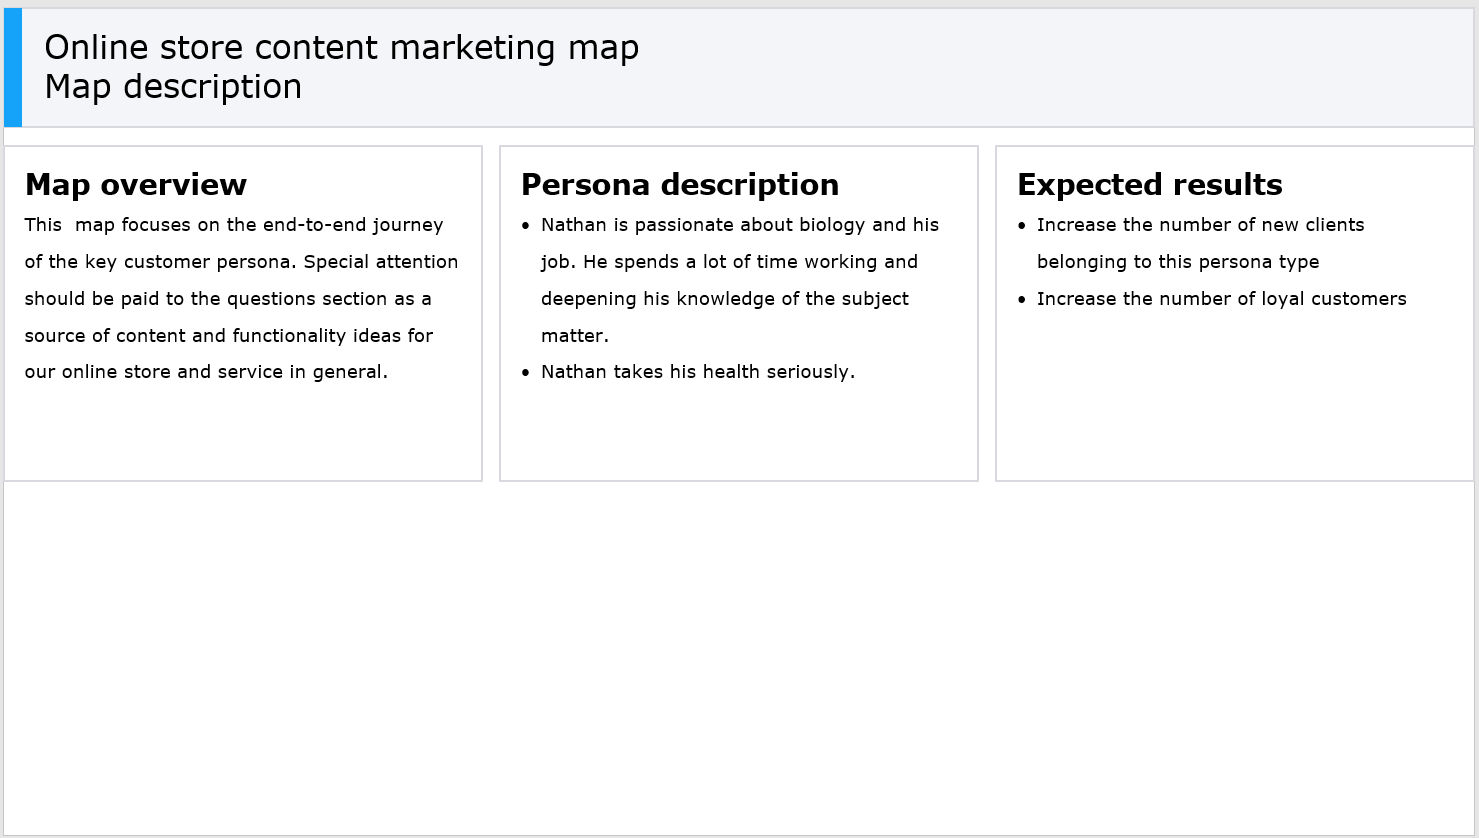Select the "Map overview" heading
This screenshot has width=1479, height=838.
point(136,185)
